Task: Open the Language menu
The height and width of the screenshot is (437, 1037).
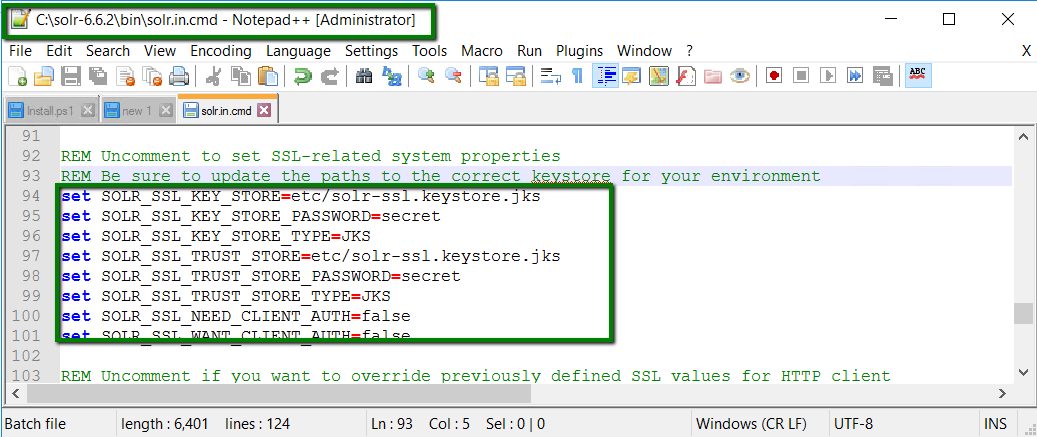Action: coord(298,51)
